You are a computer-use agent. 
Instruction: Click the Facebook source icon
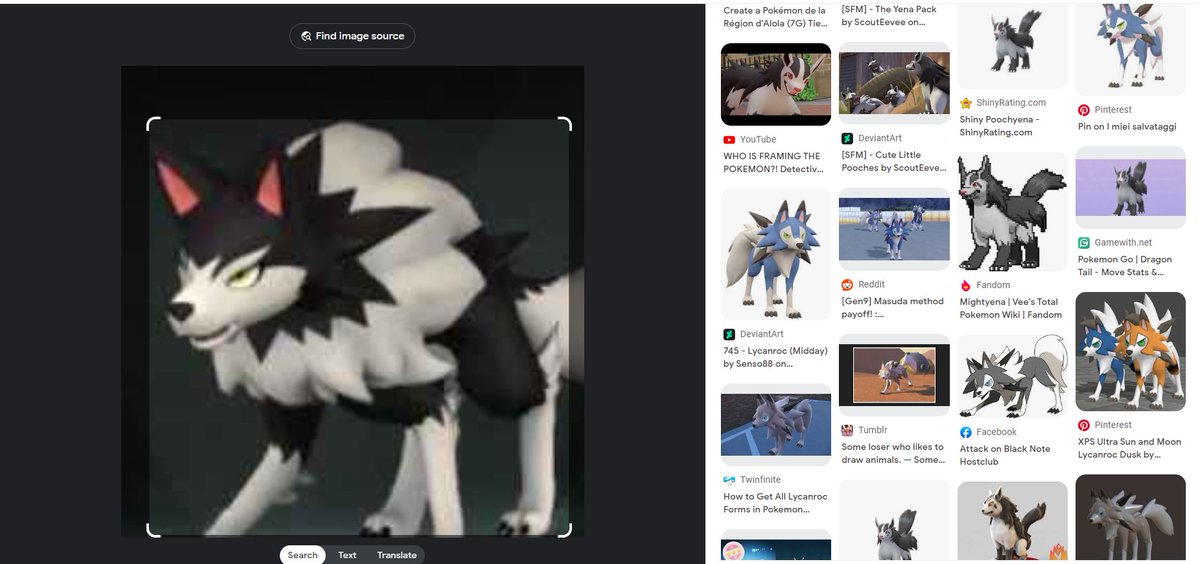tap(966, 433)
